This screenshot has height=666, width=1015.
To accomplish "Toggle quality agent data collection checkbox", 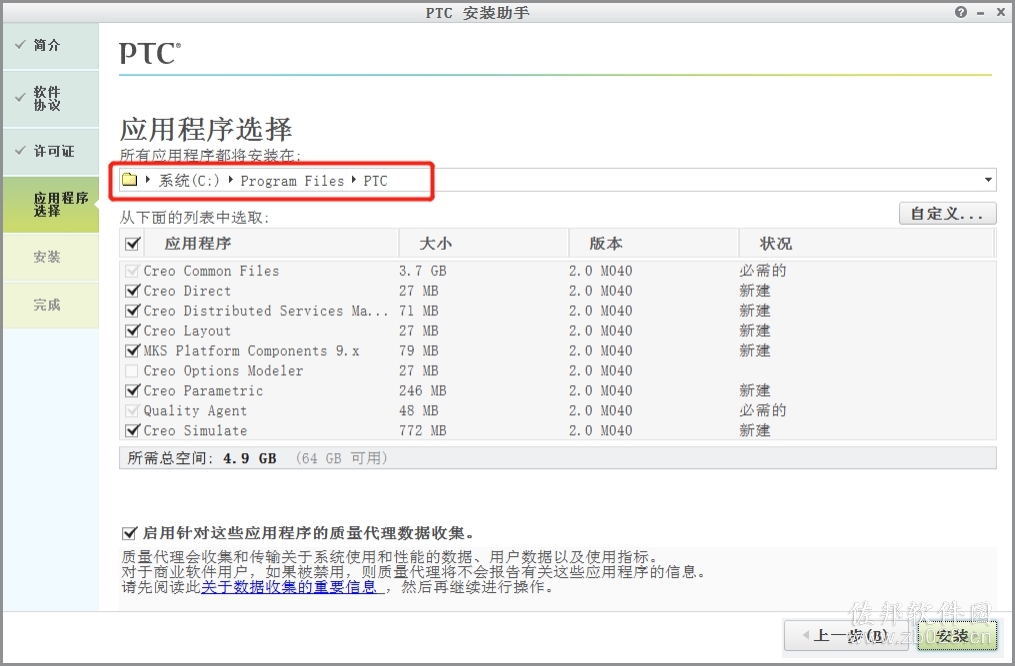I will click(129, 533).
